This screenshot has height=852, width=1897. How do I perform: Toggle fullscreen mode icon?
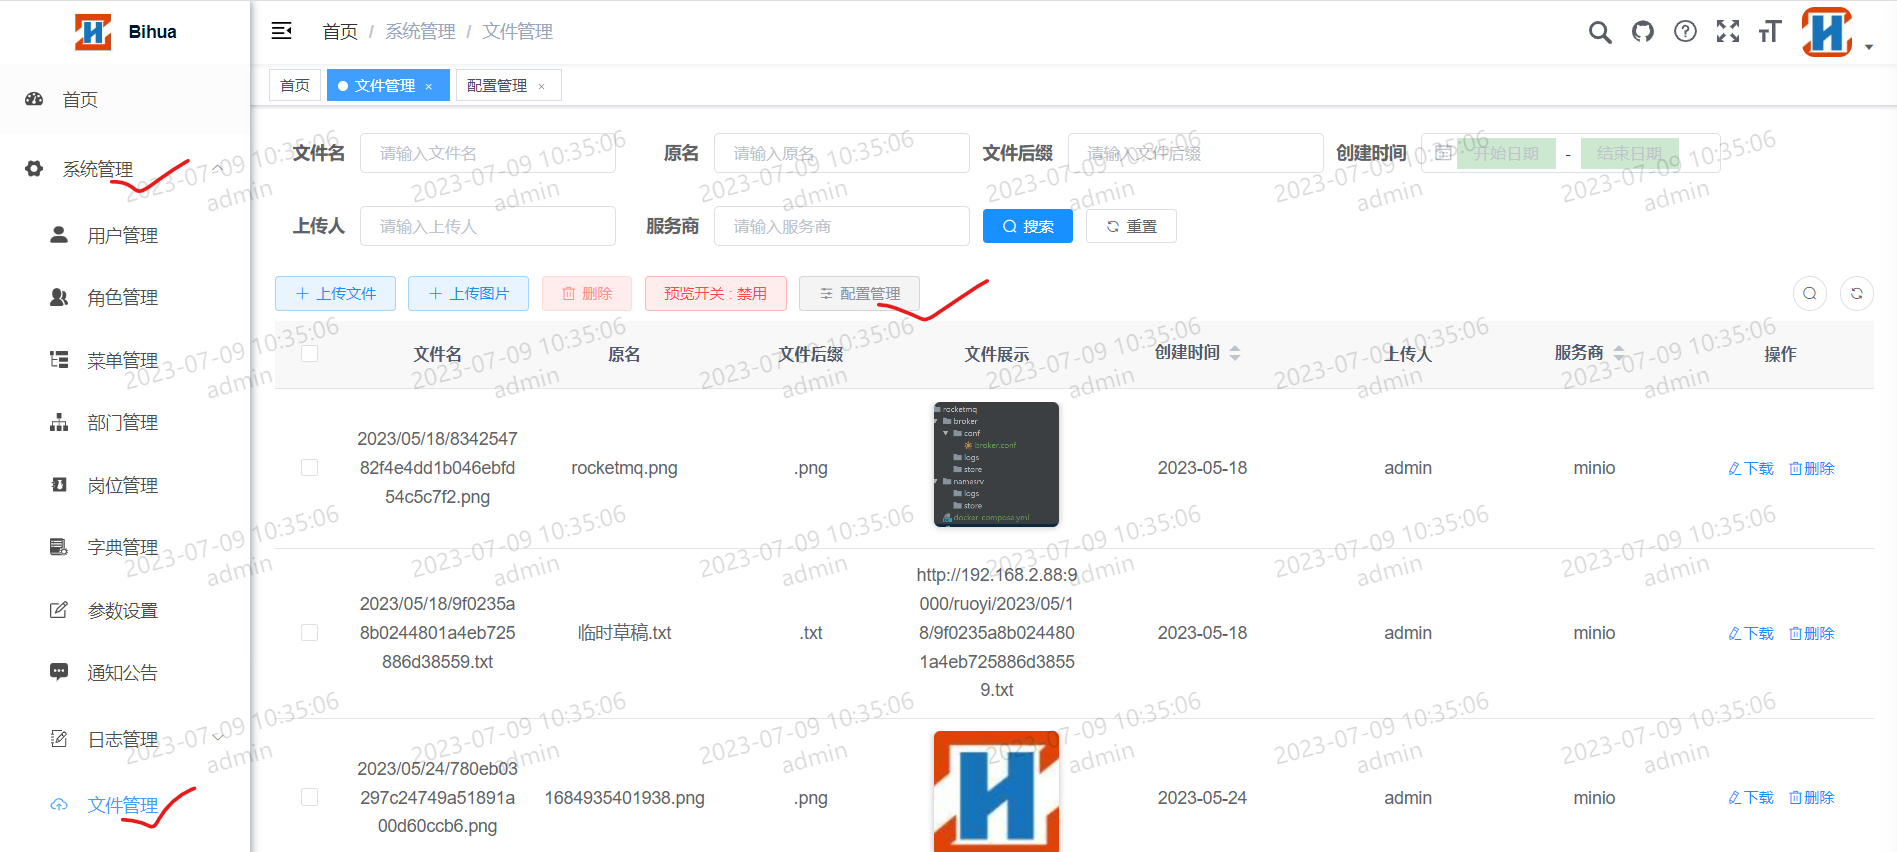[x=1727, y=32]
